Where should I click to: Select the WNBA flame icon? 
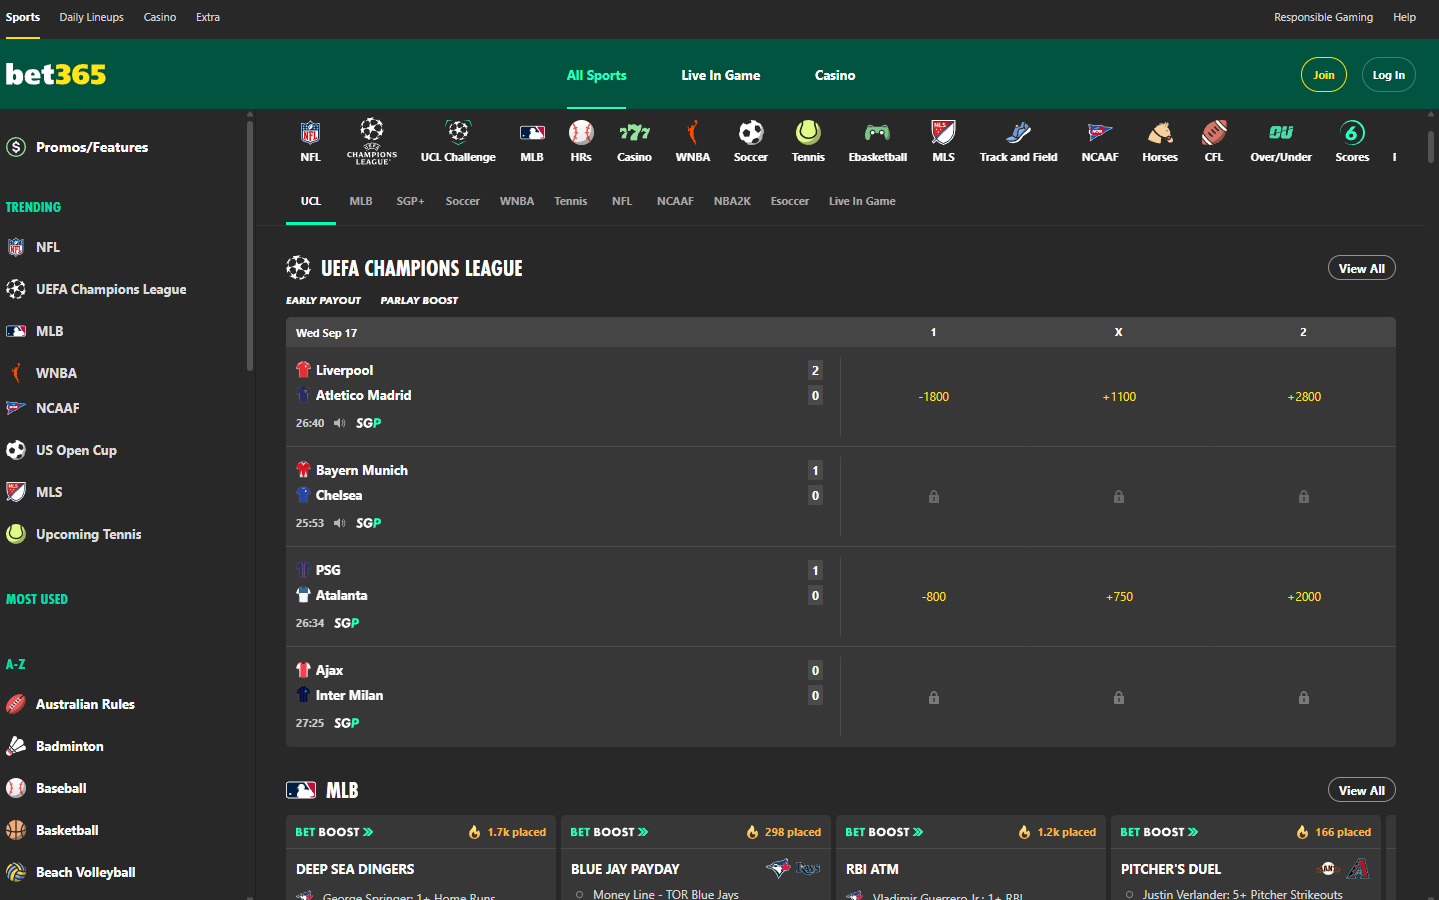(x=692, y=130)
